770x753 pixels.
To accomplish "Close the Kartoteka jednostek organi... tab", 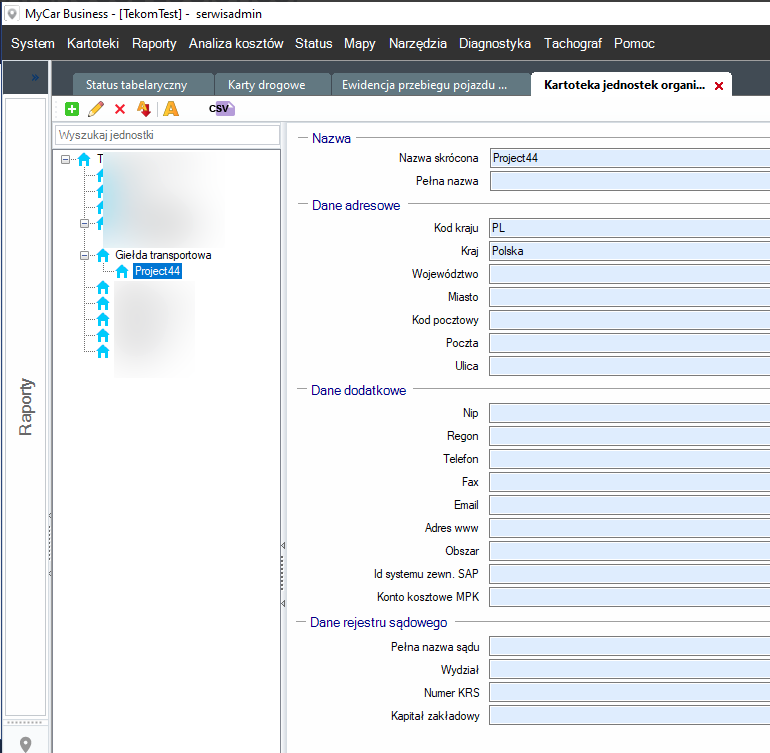I will pyautogui.click(x=719, y=86).
